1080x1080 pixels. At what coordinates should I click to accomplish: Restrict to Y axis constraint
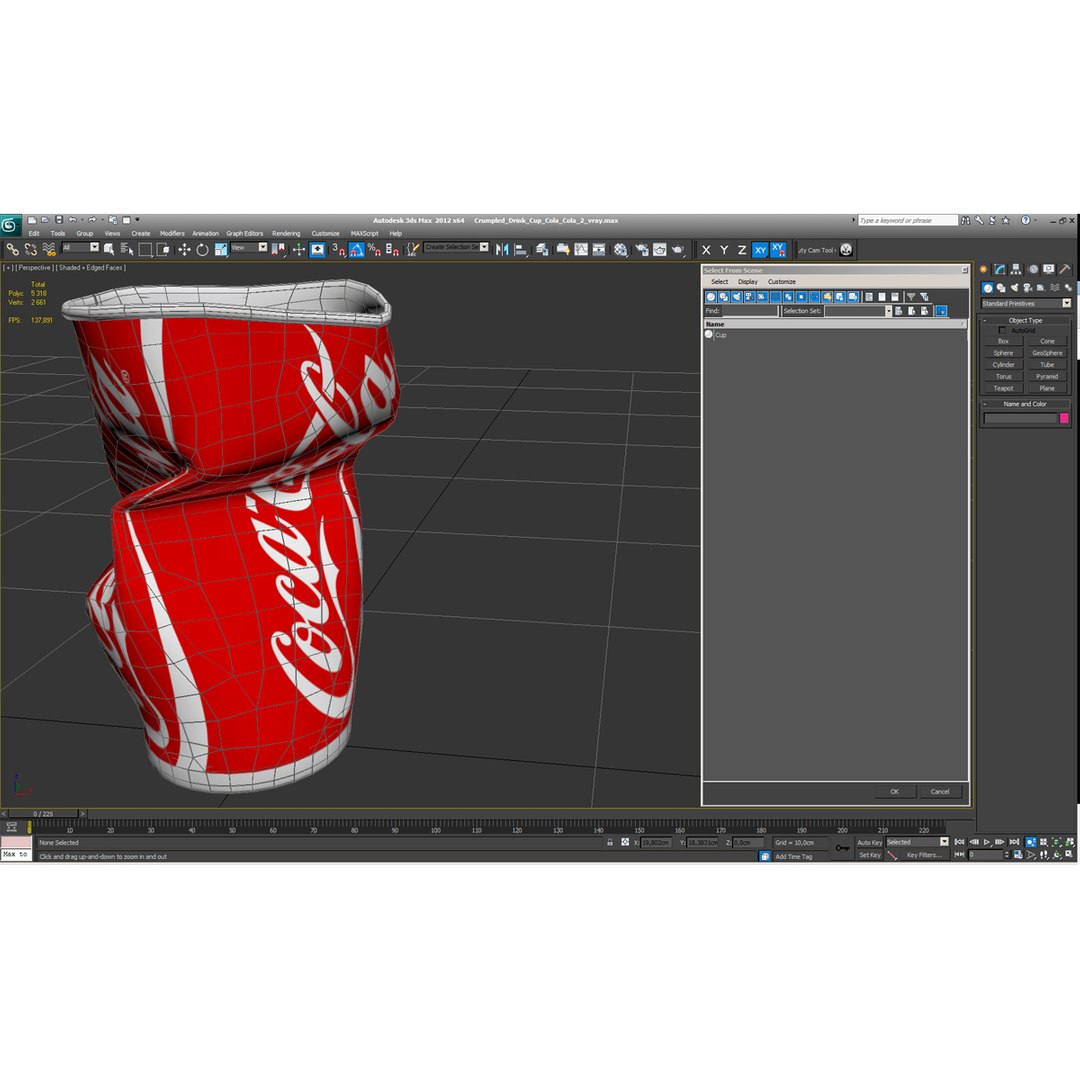point(724,250)
